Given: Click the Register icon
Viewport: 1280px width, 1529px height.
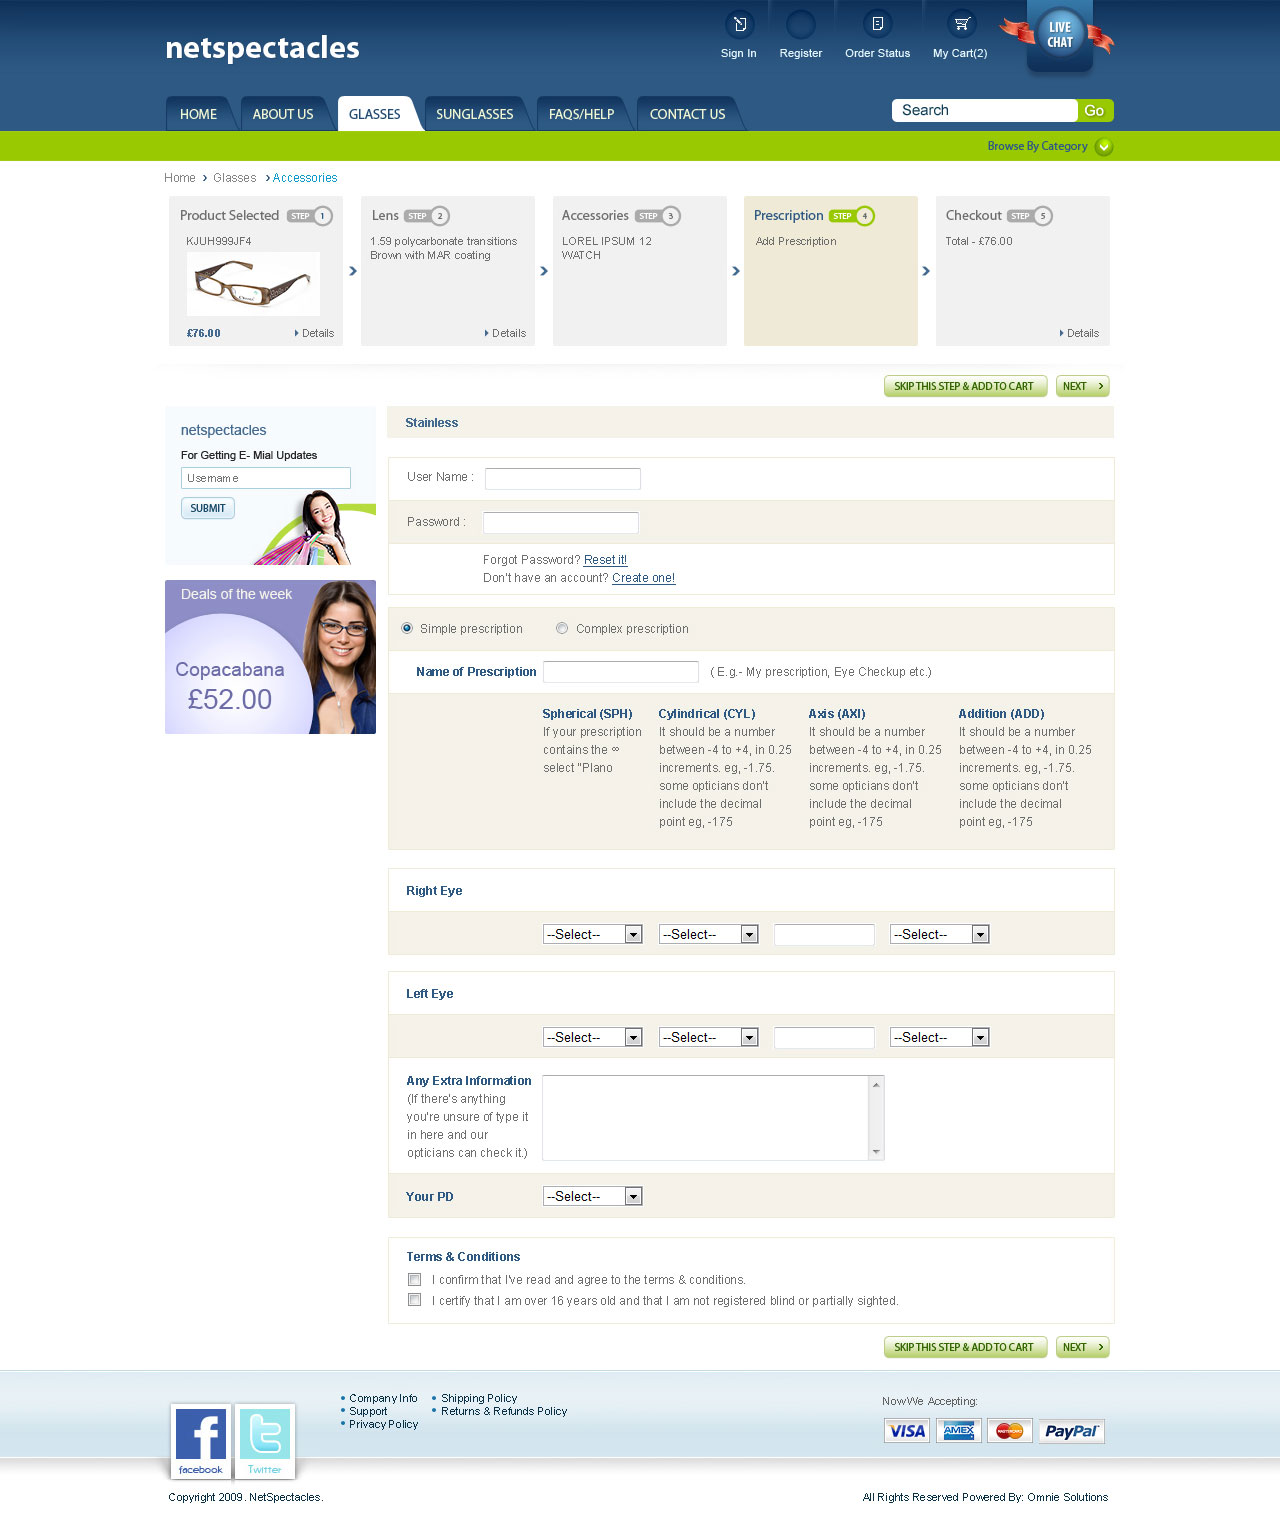Looking at the screenshot, I should coord(801,24).
